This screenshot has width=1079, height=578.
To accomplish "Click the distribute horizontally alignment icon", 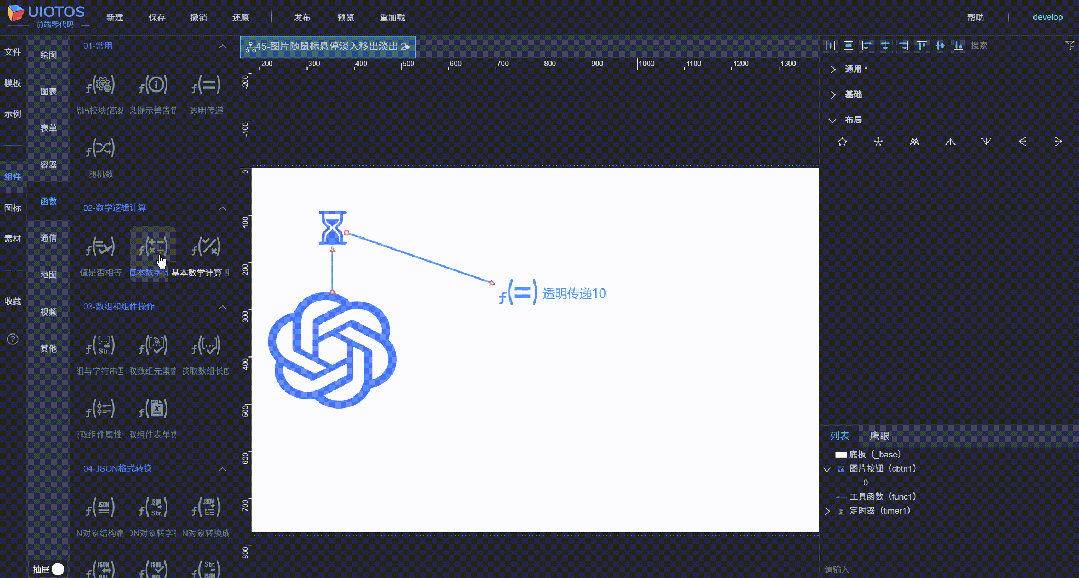I will [x=831, y=45].
